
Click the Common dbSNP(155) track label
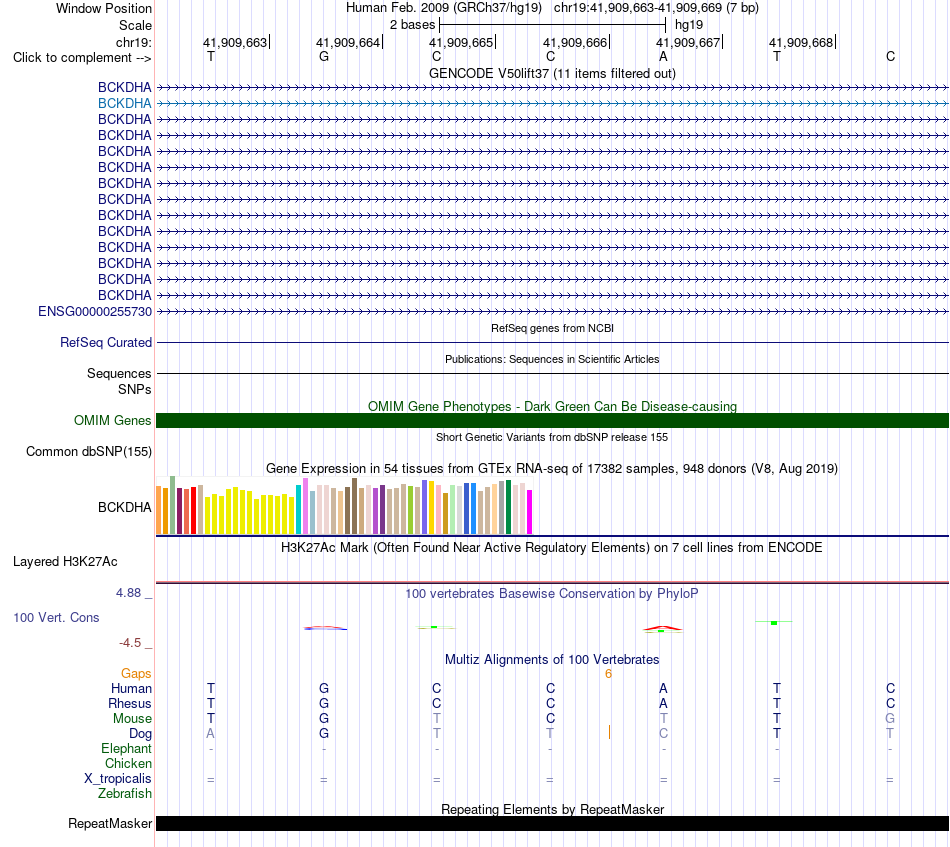pyautogui.click(x=88, y=451)
